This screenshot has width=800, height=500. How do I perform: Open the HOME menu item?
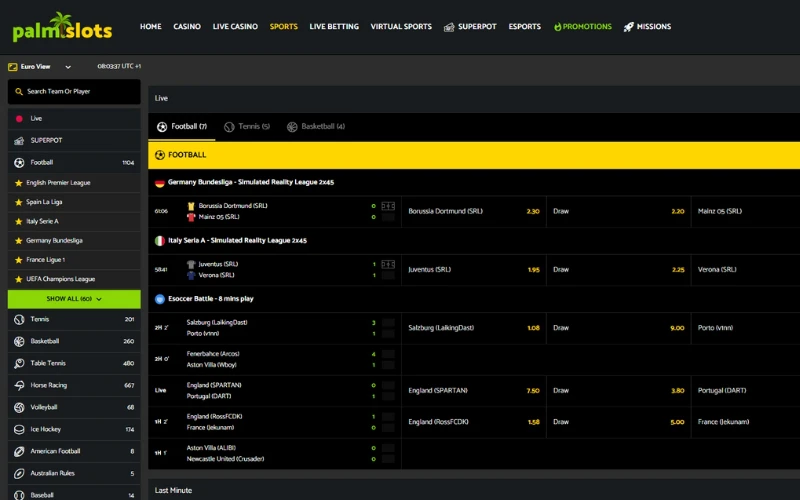click(151, 27)
